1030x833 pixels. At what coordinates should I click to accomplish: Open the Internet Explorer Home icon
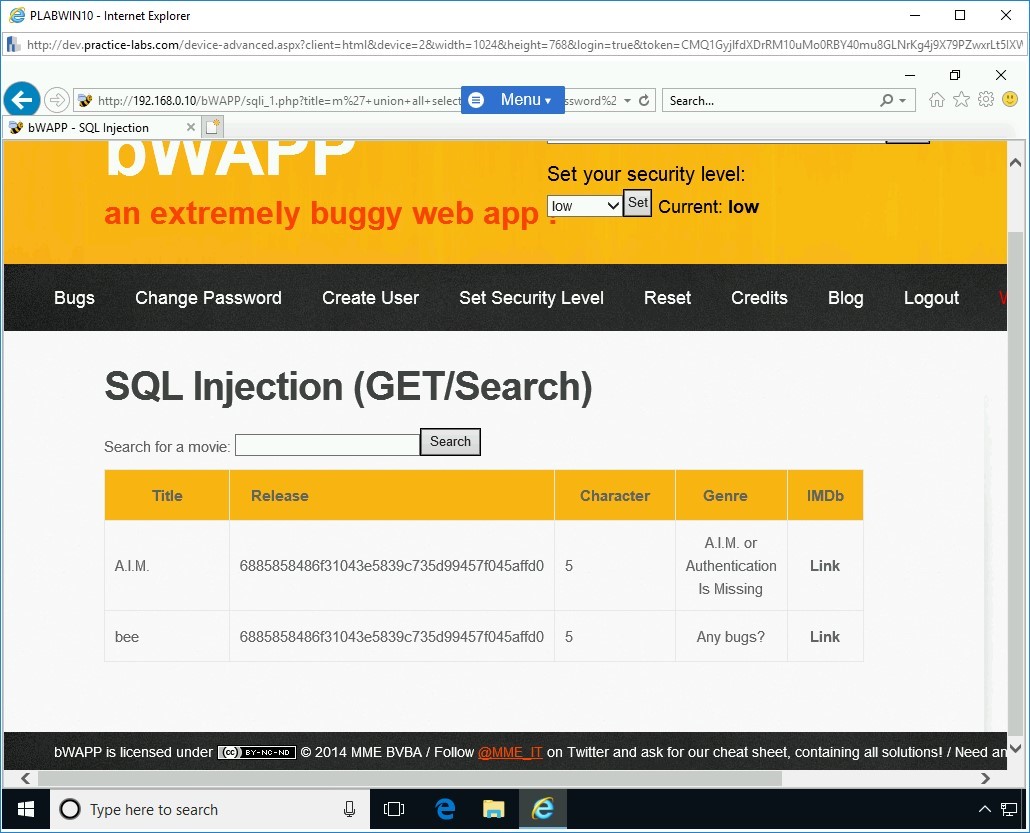tap(937, 100)
